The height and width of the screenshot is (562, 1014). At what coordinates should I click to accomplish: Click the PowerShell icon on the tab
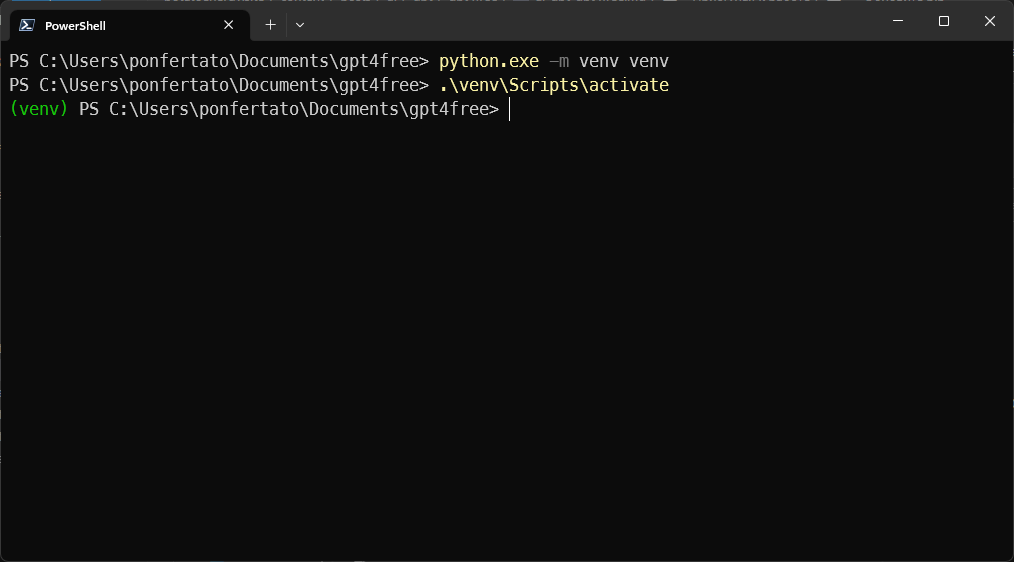[27, 25]
